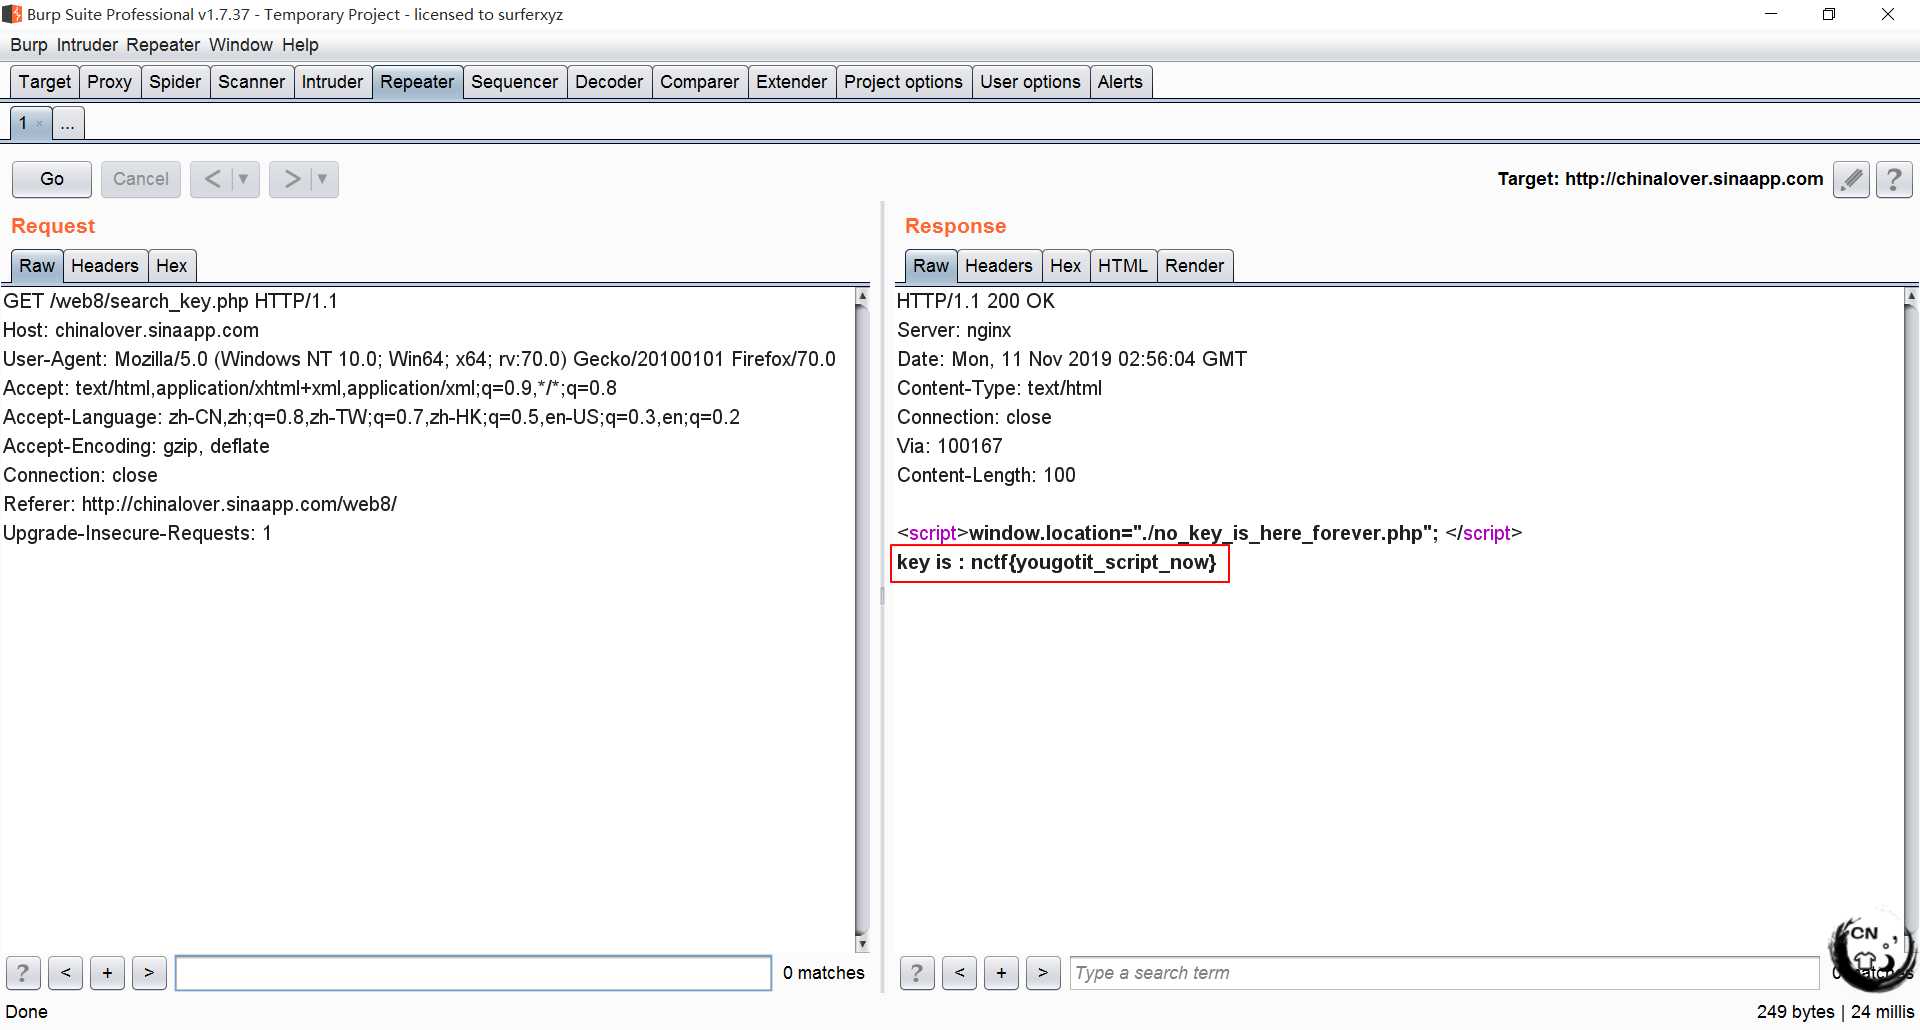Switch to the Intruder tool tab
Screen dimensions: 1920x1030
coord(332,82)
